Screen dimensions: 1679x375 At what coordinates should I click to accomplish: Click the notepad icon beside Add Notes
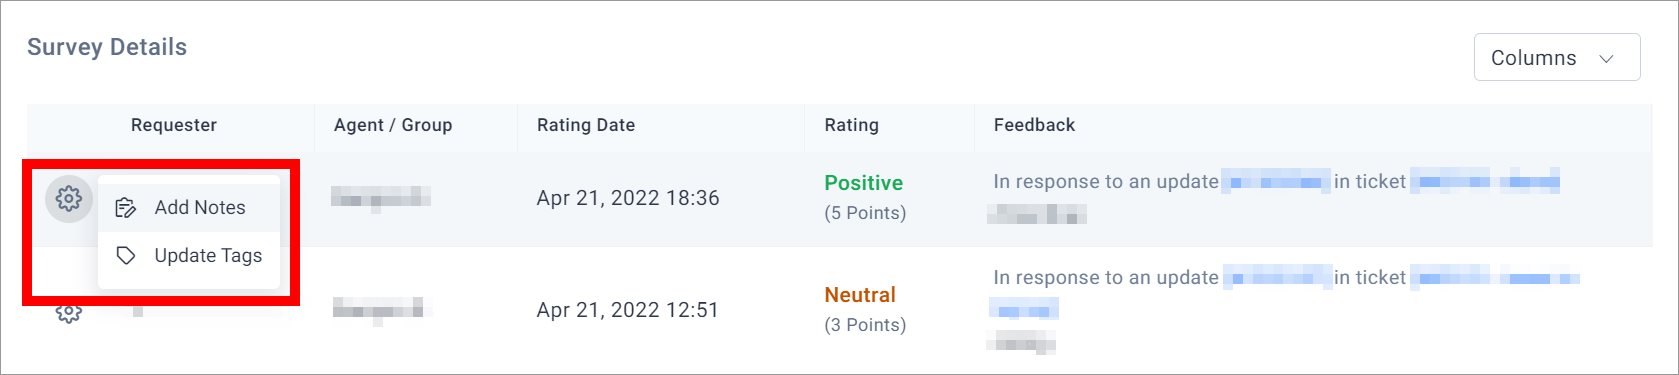coord(126,208)
